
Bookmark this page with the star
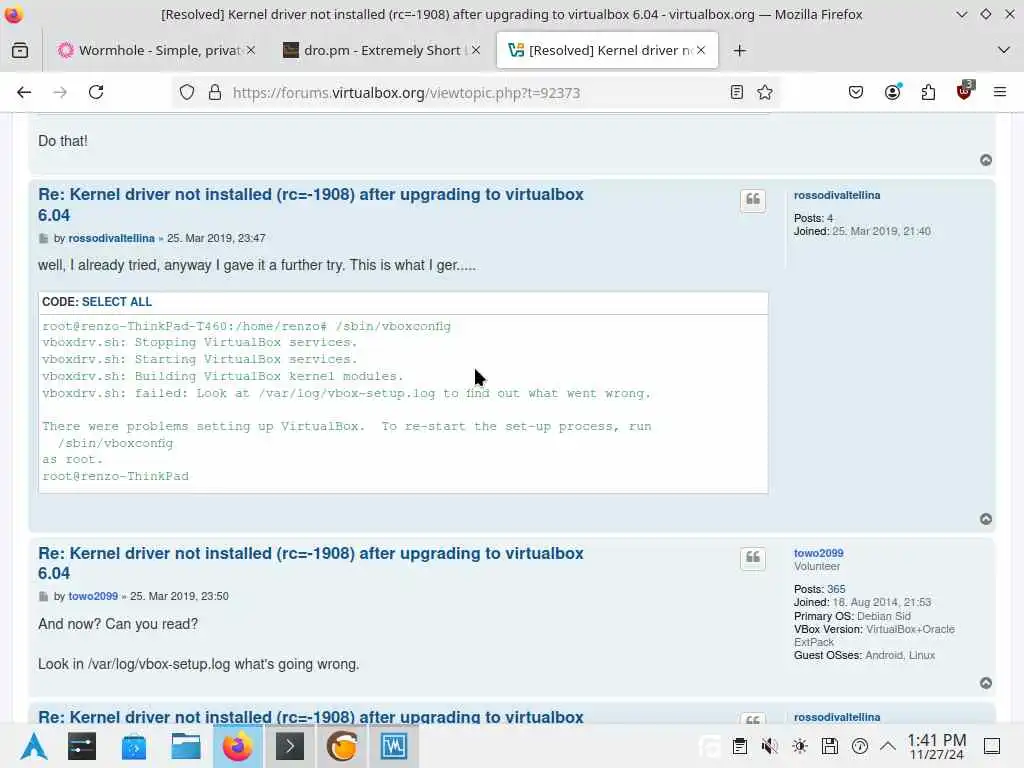[x=765, y=93]
